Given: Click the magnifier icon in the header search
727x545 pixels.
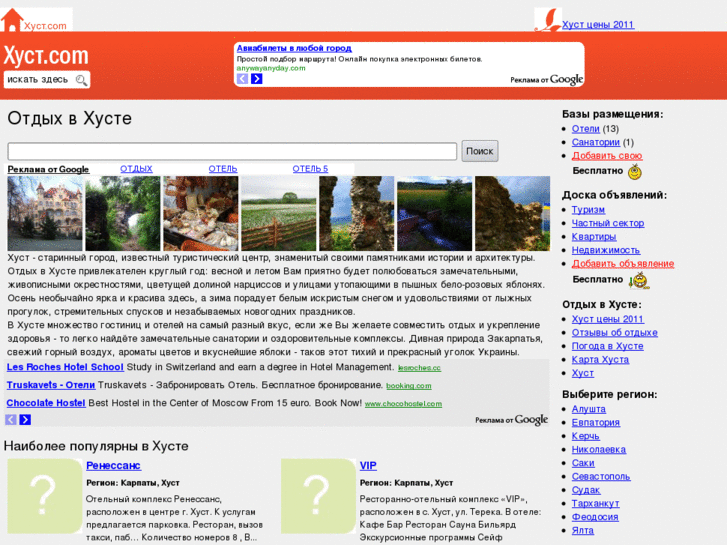Looking at the screenshot, I should (x=81, y=80).
